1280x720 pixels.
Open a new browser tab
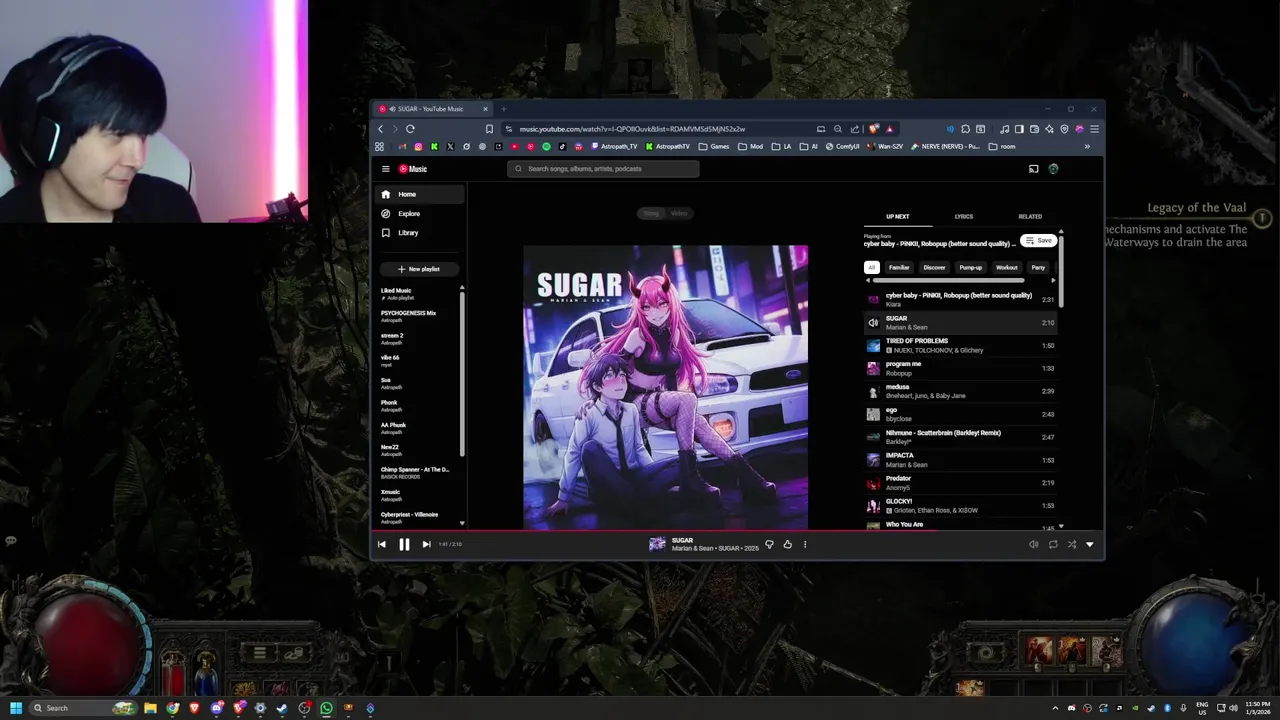click(504, 109)
